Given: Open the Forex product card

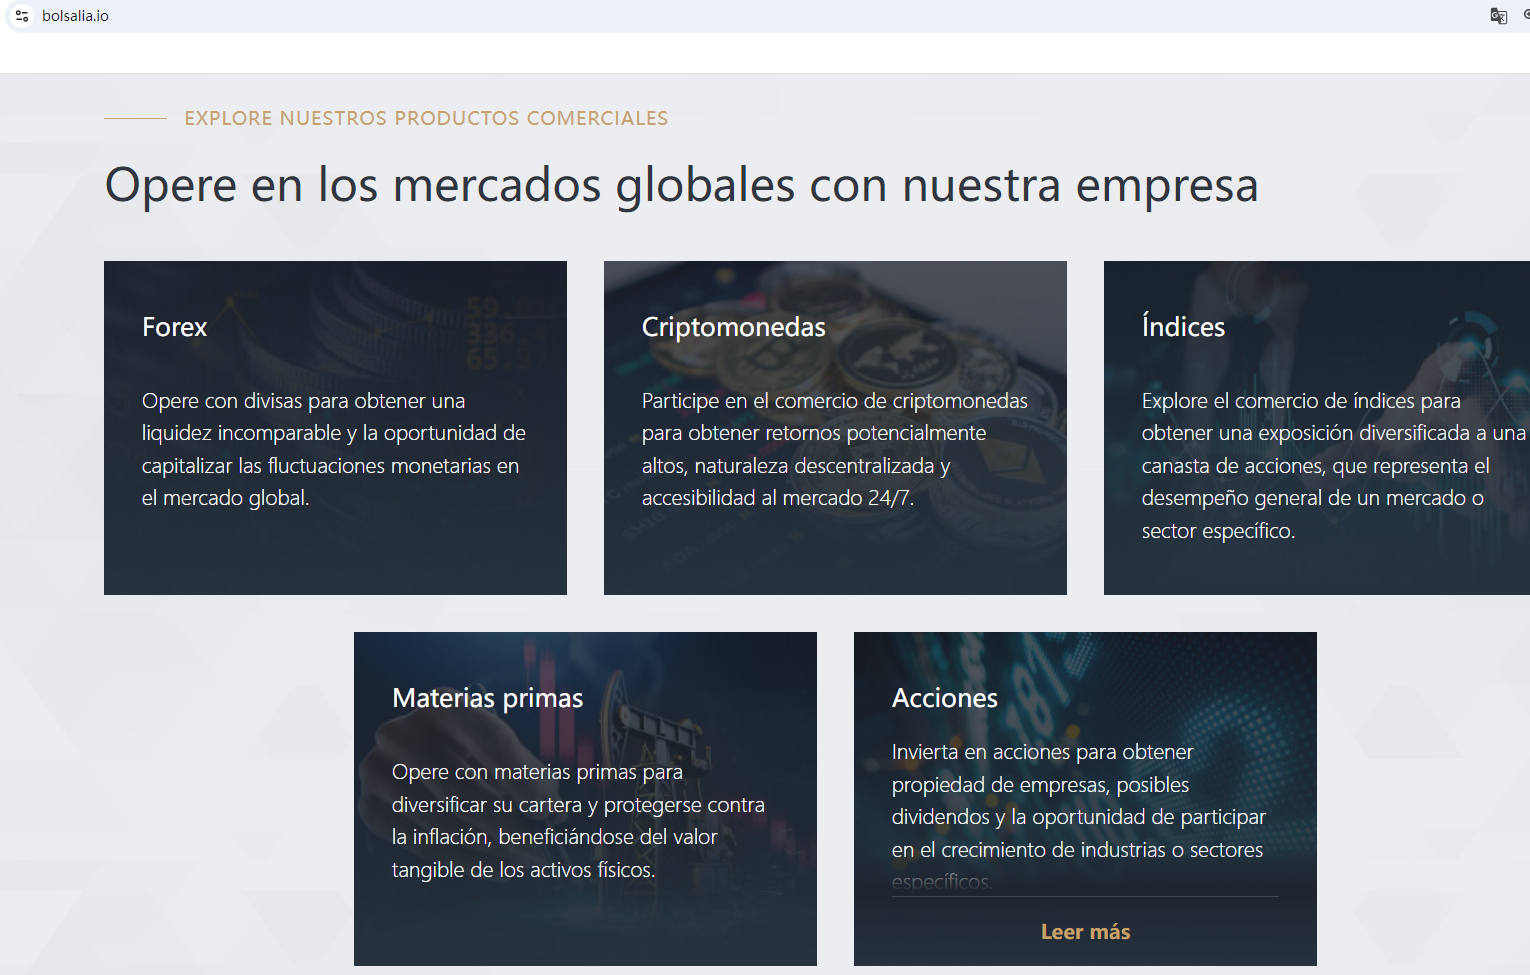Looking at the screenshot, I should click(x=335, y=428).
